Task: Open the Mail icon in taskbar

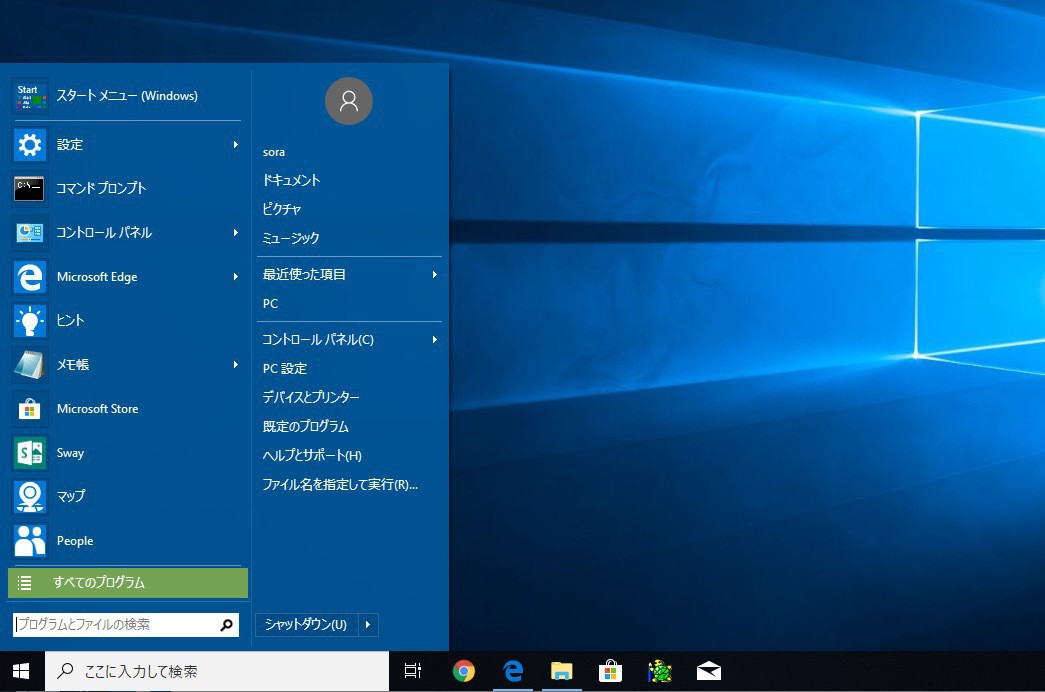Action: click(x=709, y=671)
